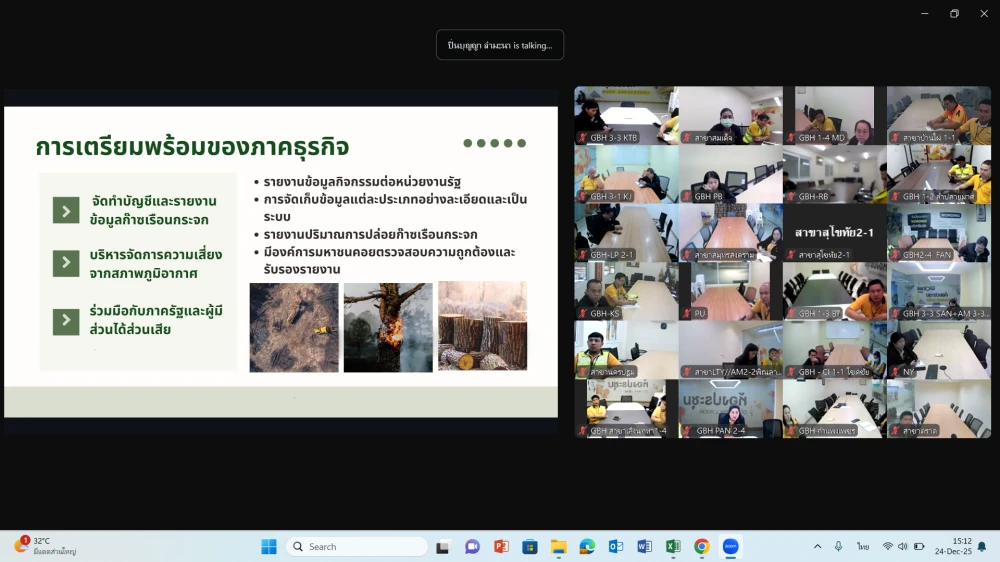Launch Microsoft Edge from the taskbar
The width and height of the screenshot is (1000, 562).
coord(587,547)
